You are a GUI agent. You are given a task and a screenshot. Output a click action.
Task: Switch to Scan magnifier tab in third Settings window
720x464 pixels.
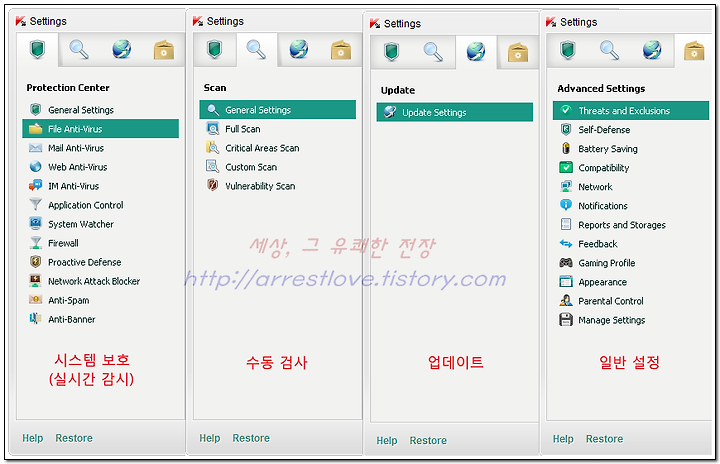[433, 51]
